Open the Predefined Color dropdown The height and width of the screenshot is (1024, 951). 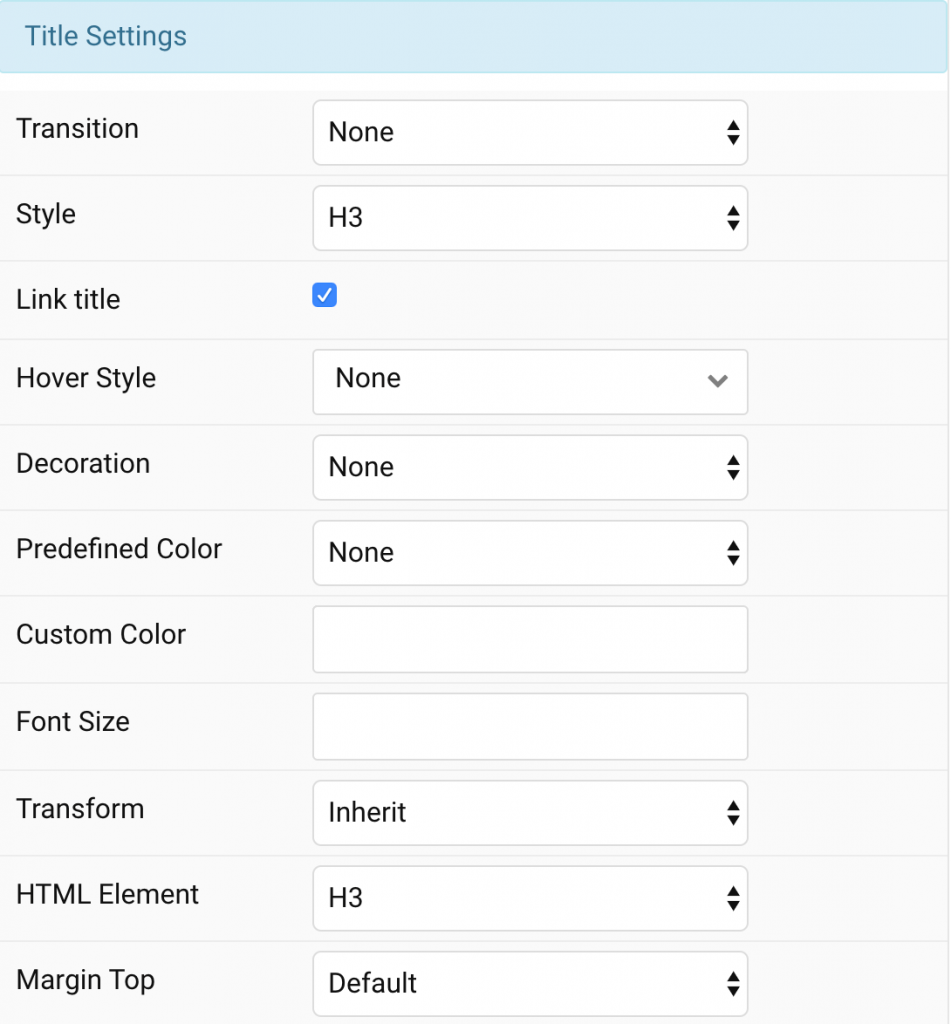pos(530,553)
